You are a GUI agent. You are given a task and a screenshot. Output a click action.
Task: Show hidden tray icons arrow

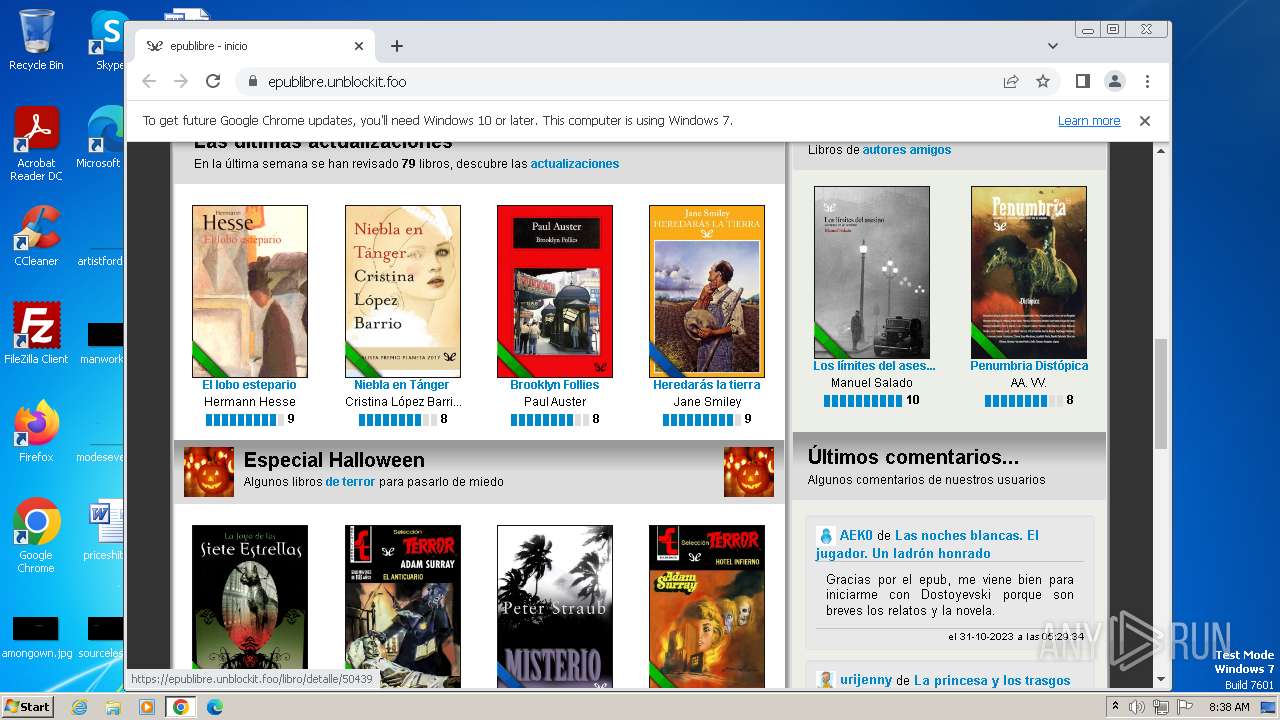coord(1115,707)
